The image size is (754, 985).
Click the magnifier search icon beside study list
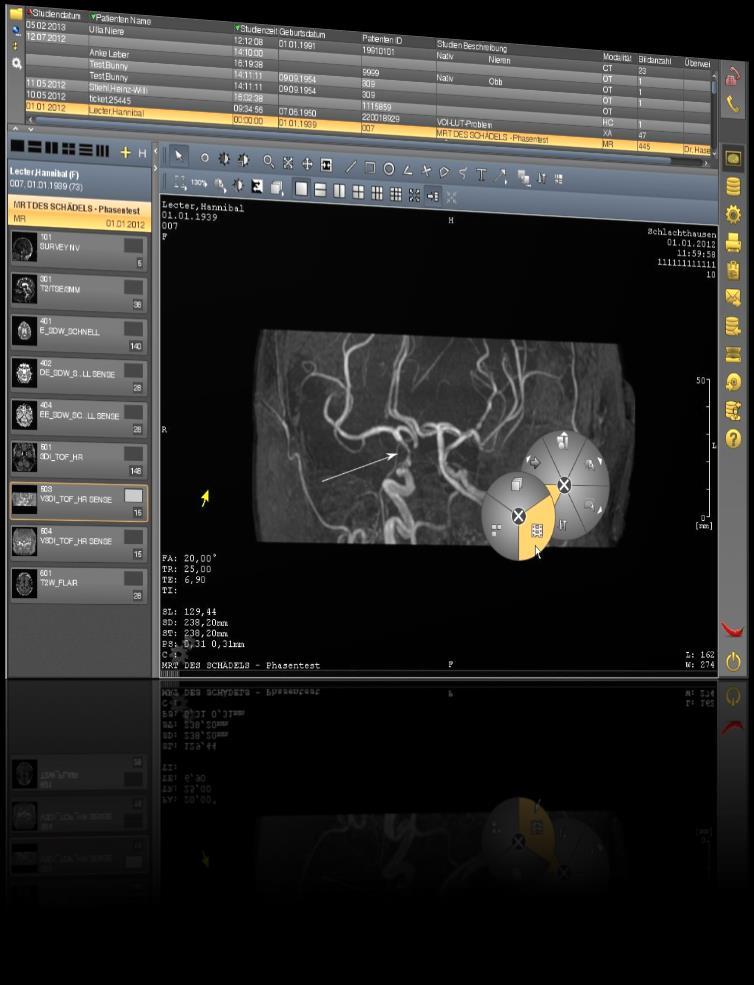click(16, 63)
